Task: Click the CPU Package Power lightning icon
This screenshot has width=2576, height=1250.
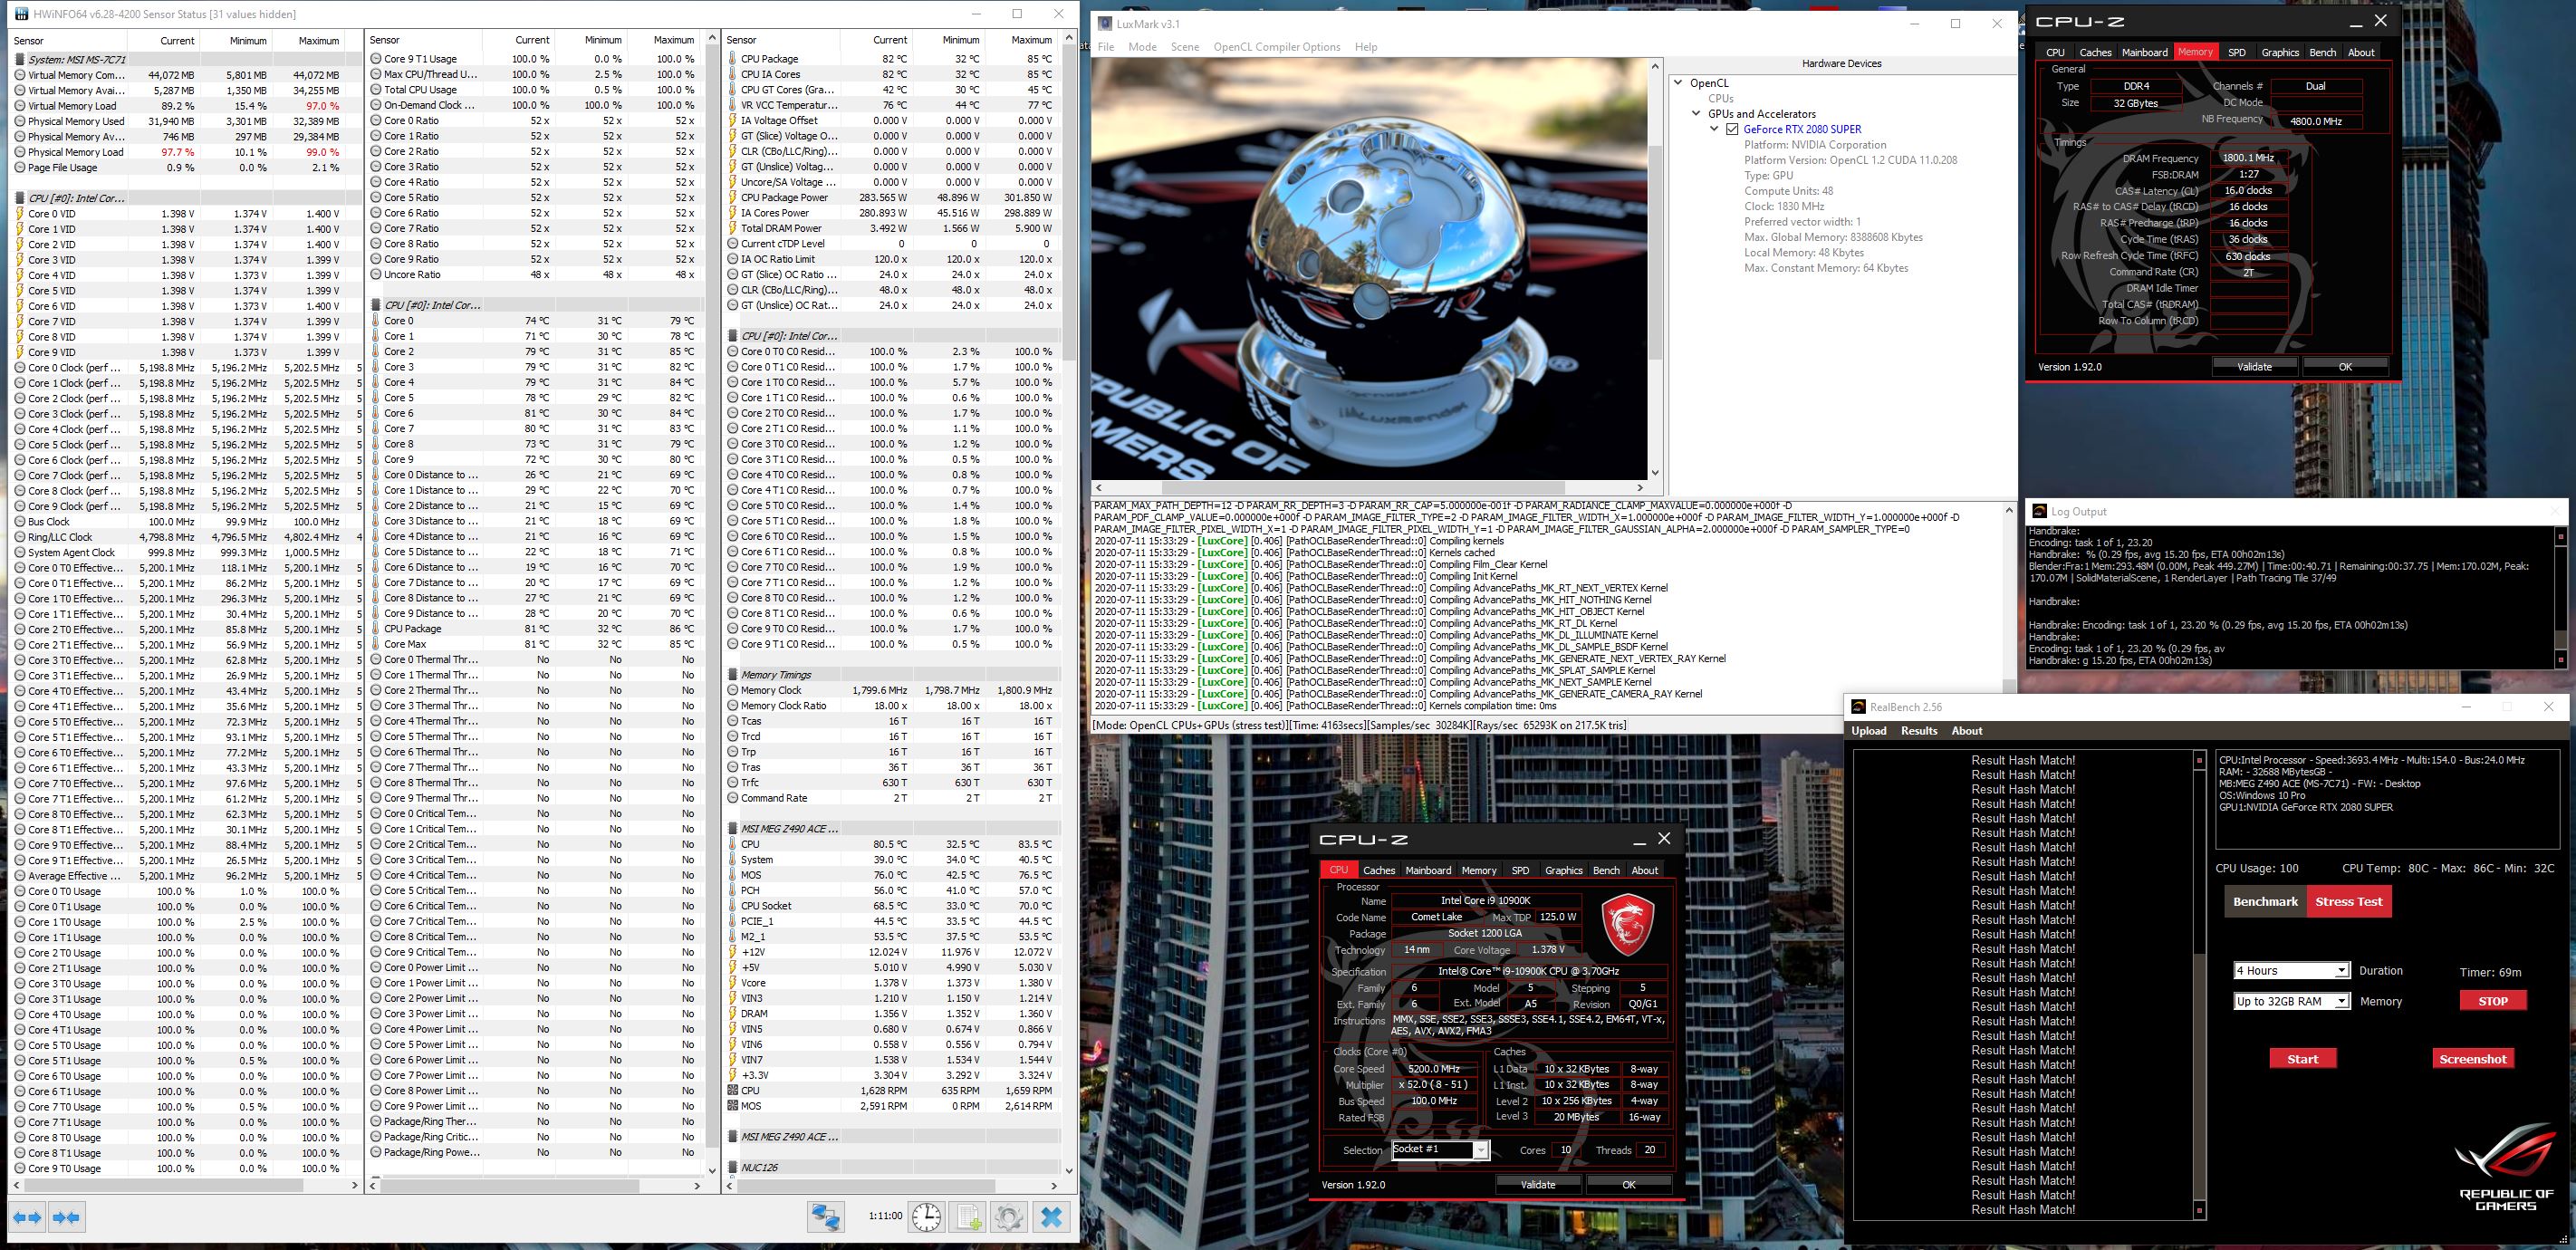Action: [x=733, y=198]
